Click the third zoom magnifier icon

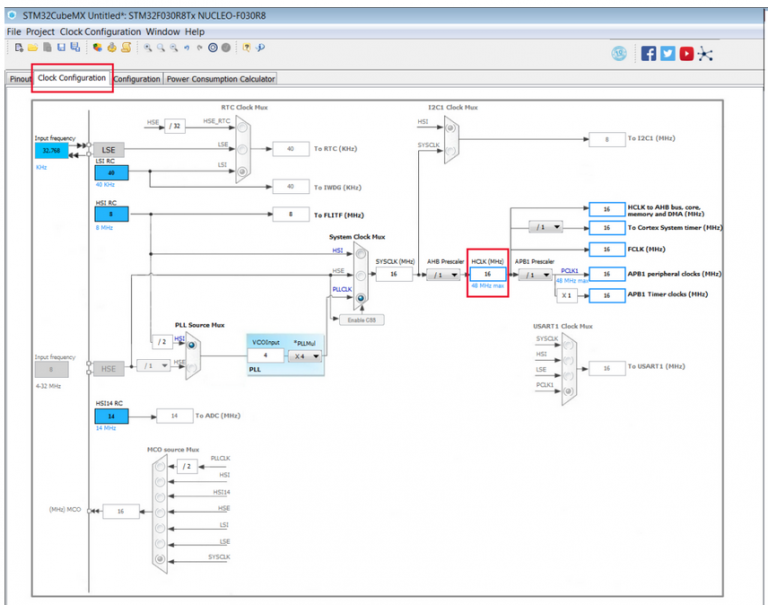(174, 48)
